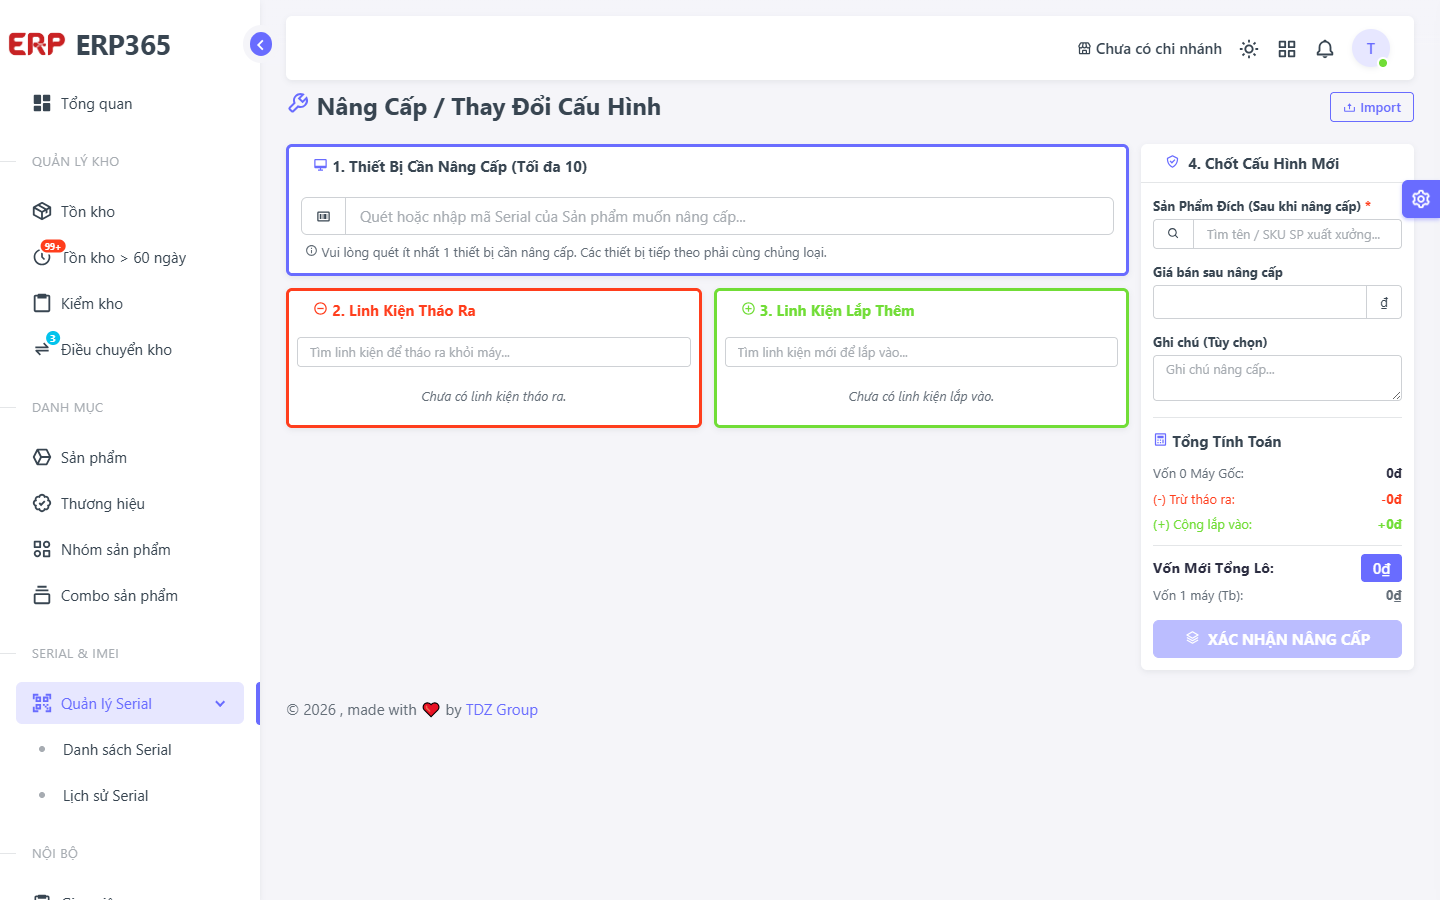
Task: Click the plus icon in Linh Kiện Lắp Thêm header
Action: [x=748, y=309]
